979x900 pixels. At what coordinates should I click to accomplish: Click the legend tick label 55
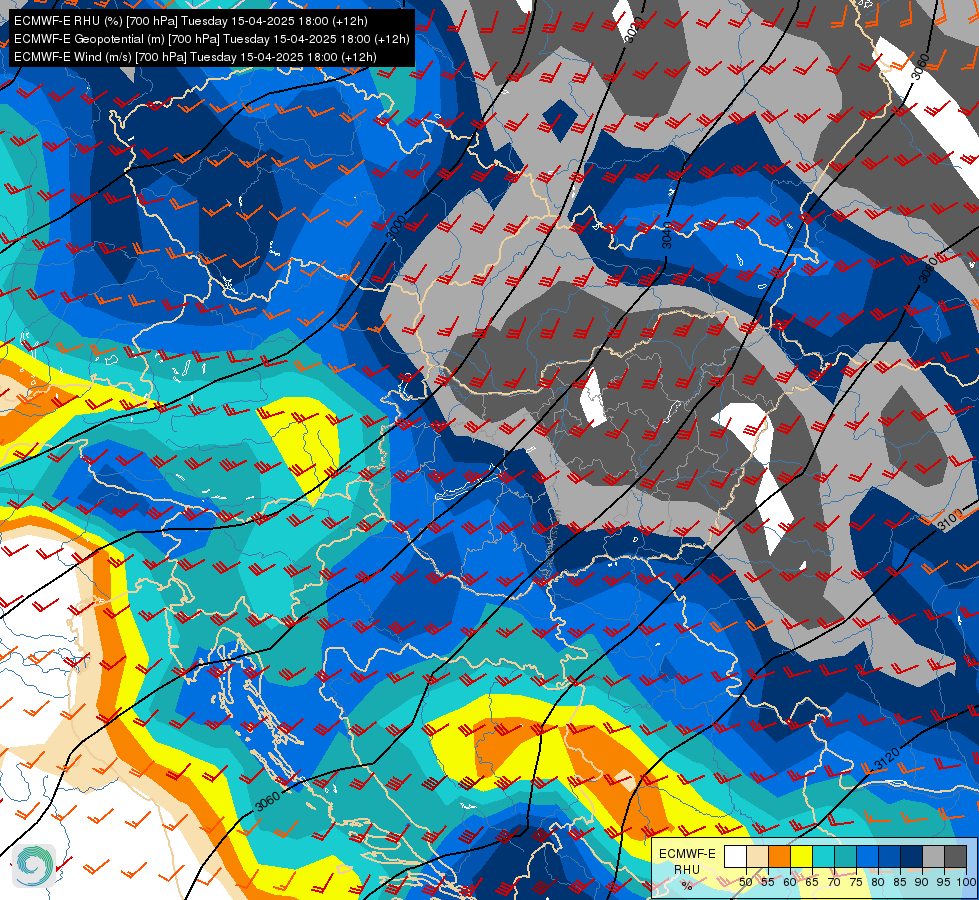pos(768,882)
